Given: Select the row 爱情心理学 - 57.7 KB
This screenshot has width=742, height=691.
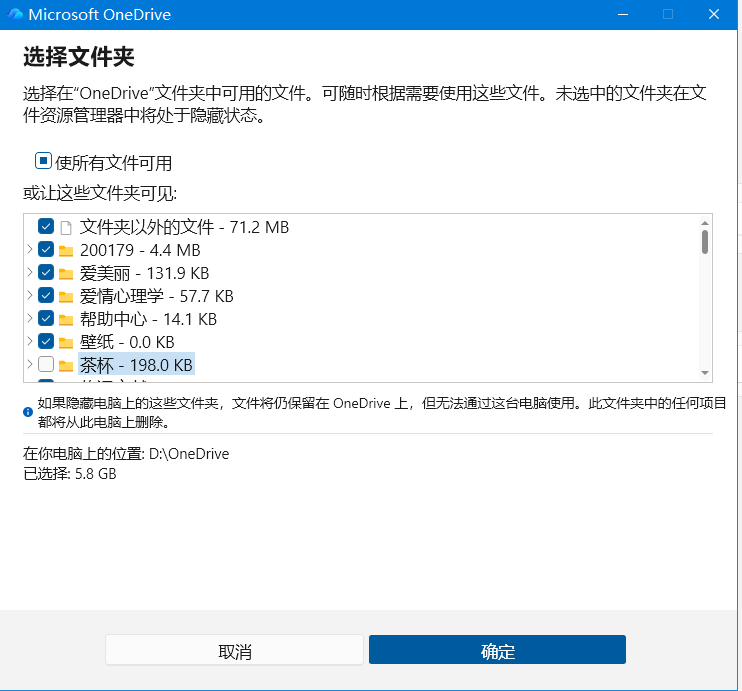Looking at the screenshot, I should click(157, 296).
